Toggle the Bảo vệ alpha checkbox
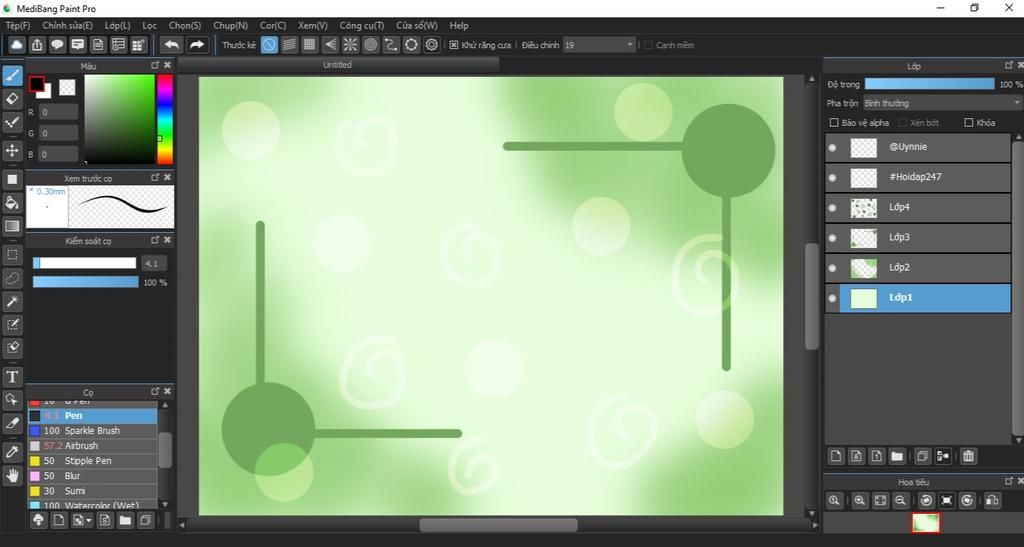This screenshot has height=547, width=1024. (834, 123)
